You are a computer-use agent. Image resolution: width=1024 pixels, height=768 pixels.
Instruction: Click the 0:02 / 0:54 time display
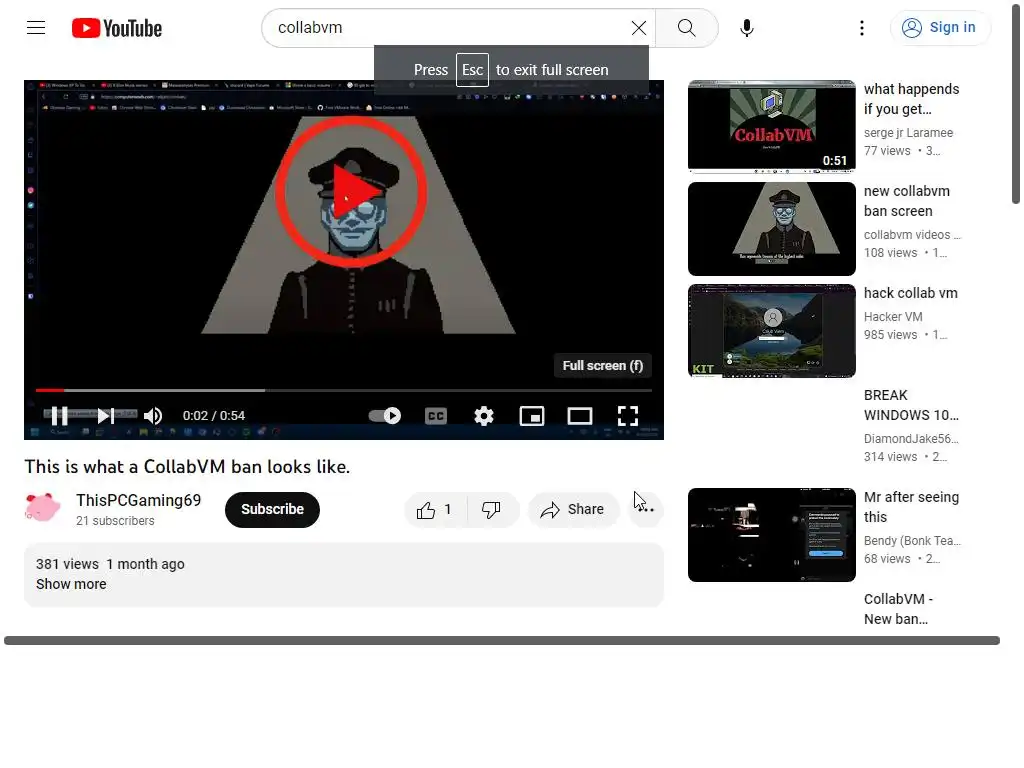point(214,415)
